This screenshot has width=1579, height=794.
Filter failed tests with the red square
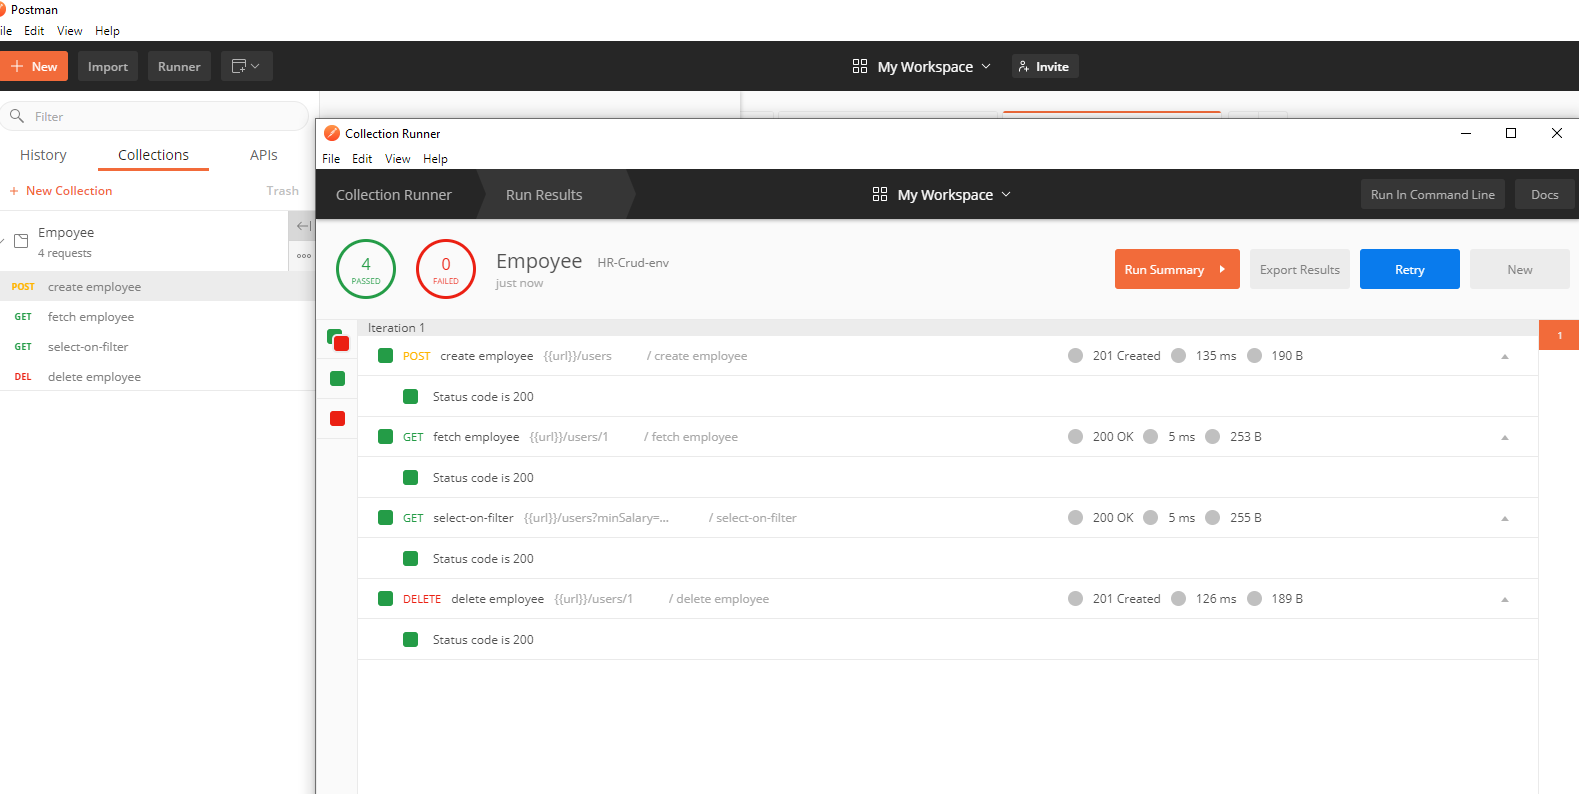pos(337,418)
